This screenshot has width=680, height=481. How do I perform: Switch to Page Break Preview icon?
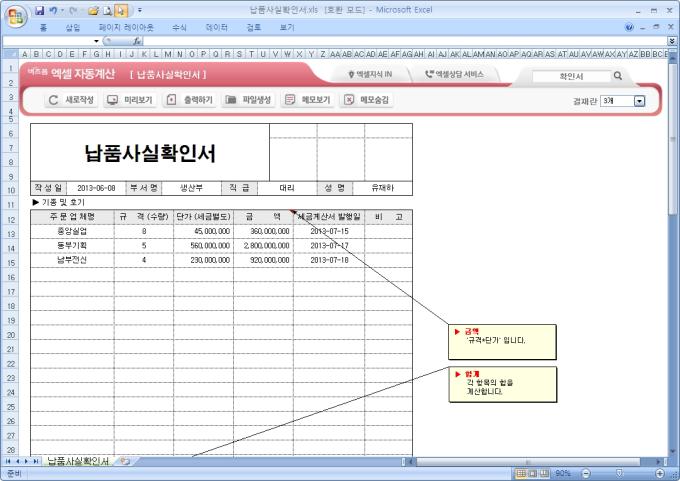click(544, 473)
